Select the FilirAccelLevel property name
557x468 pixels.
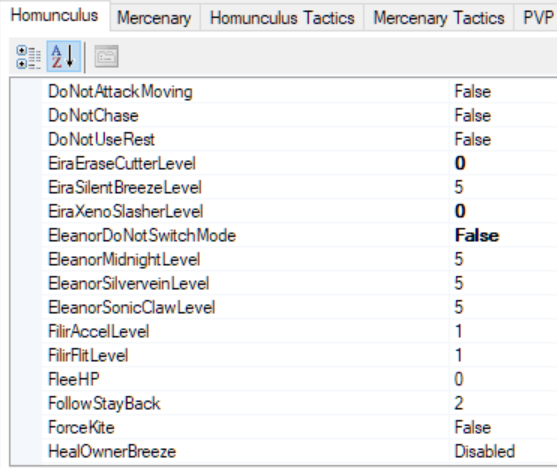pos(99,332)
